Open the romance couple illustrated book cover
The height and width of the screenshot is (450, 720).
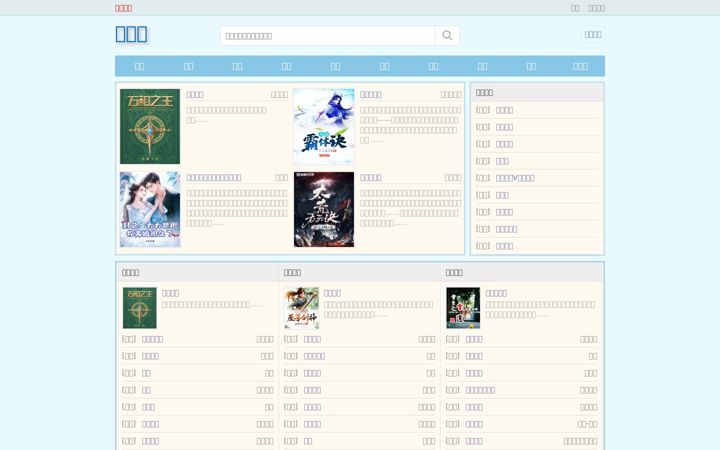(x=150, y=209)
